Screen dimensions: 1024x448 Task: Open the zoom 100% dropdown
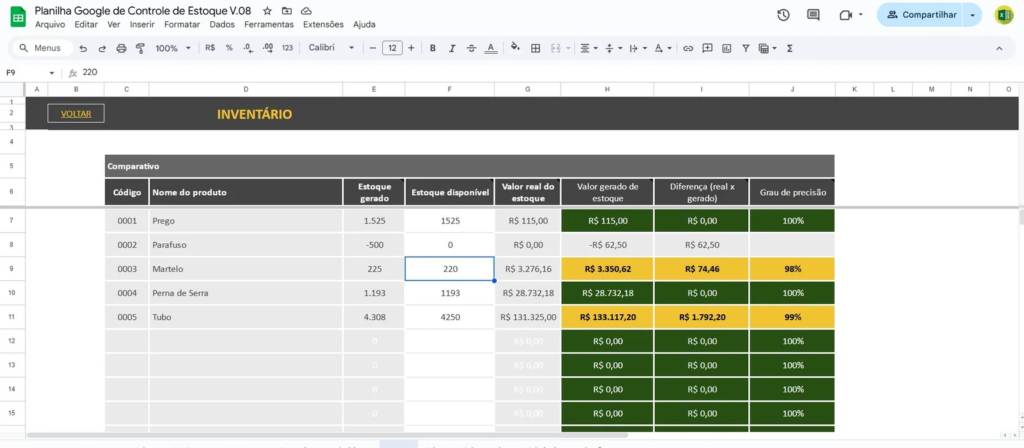[172, 48]
